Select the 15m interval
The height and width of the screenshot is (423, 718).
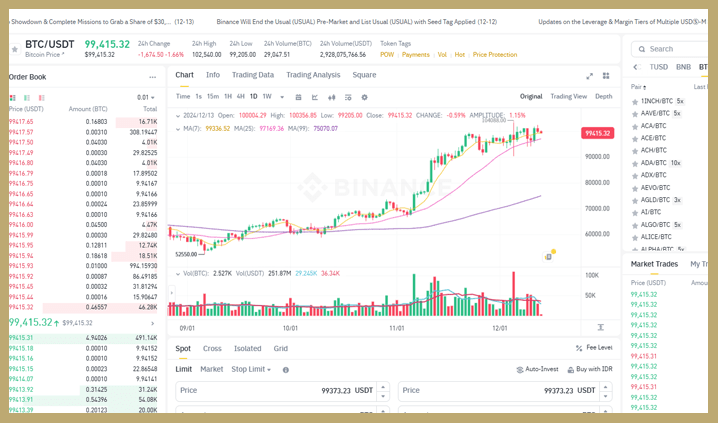click(213, 97)
